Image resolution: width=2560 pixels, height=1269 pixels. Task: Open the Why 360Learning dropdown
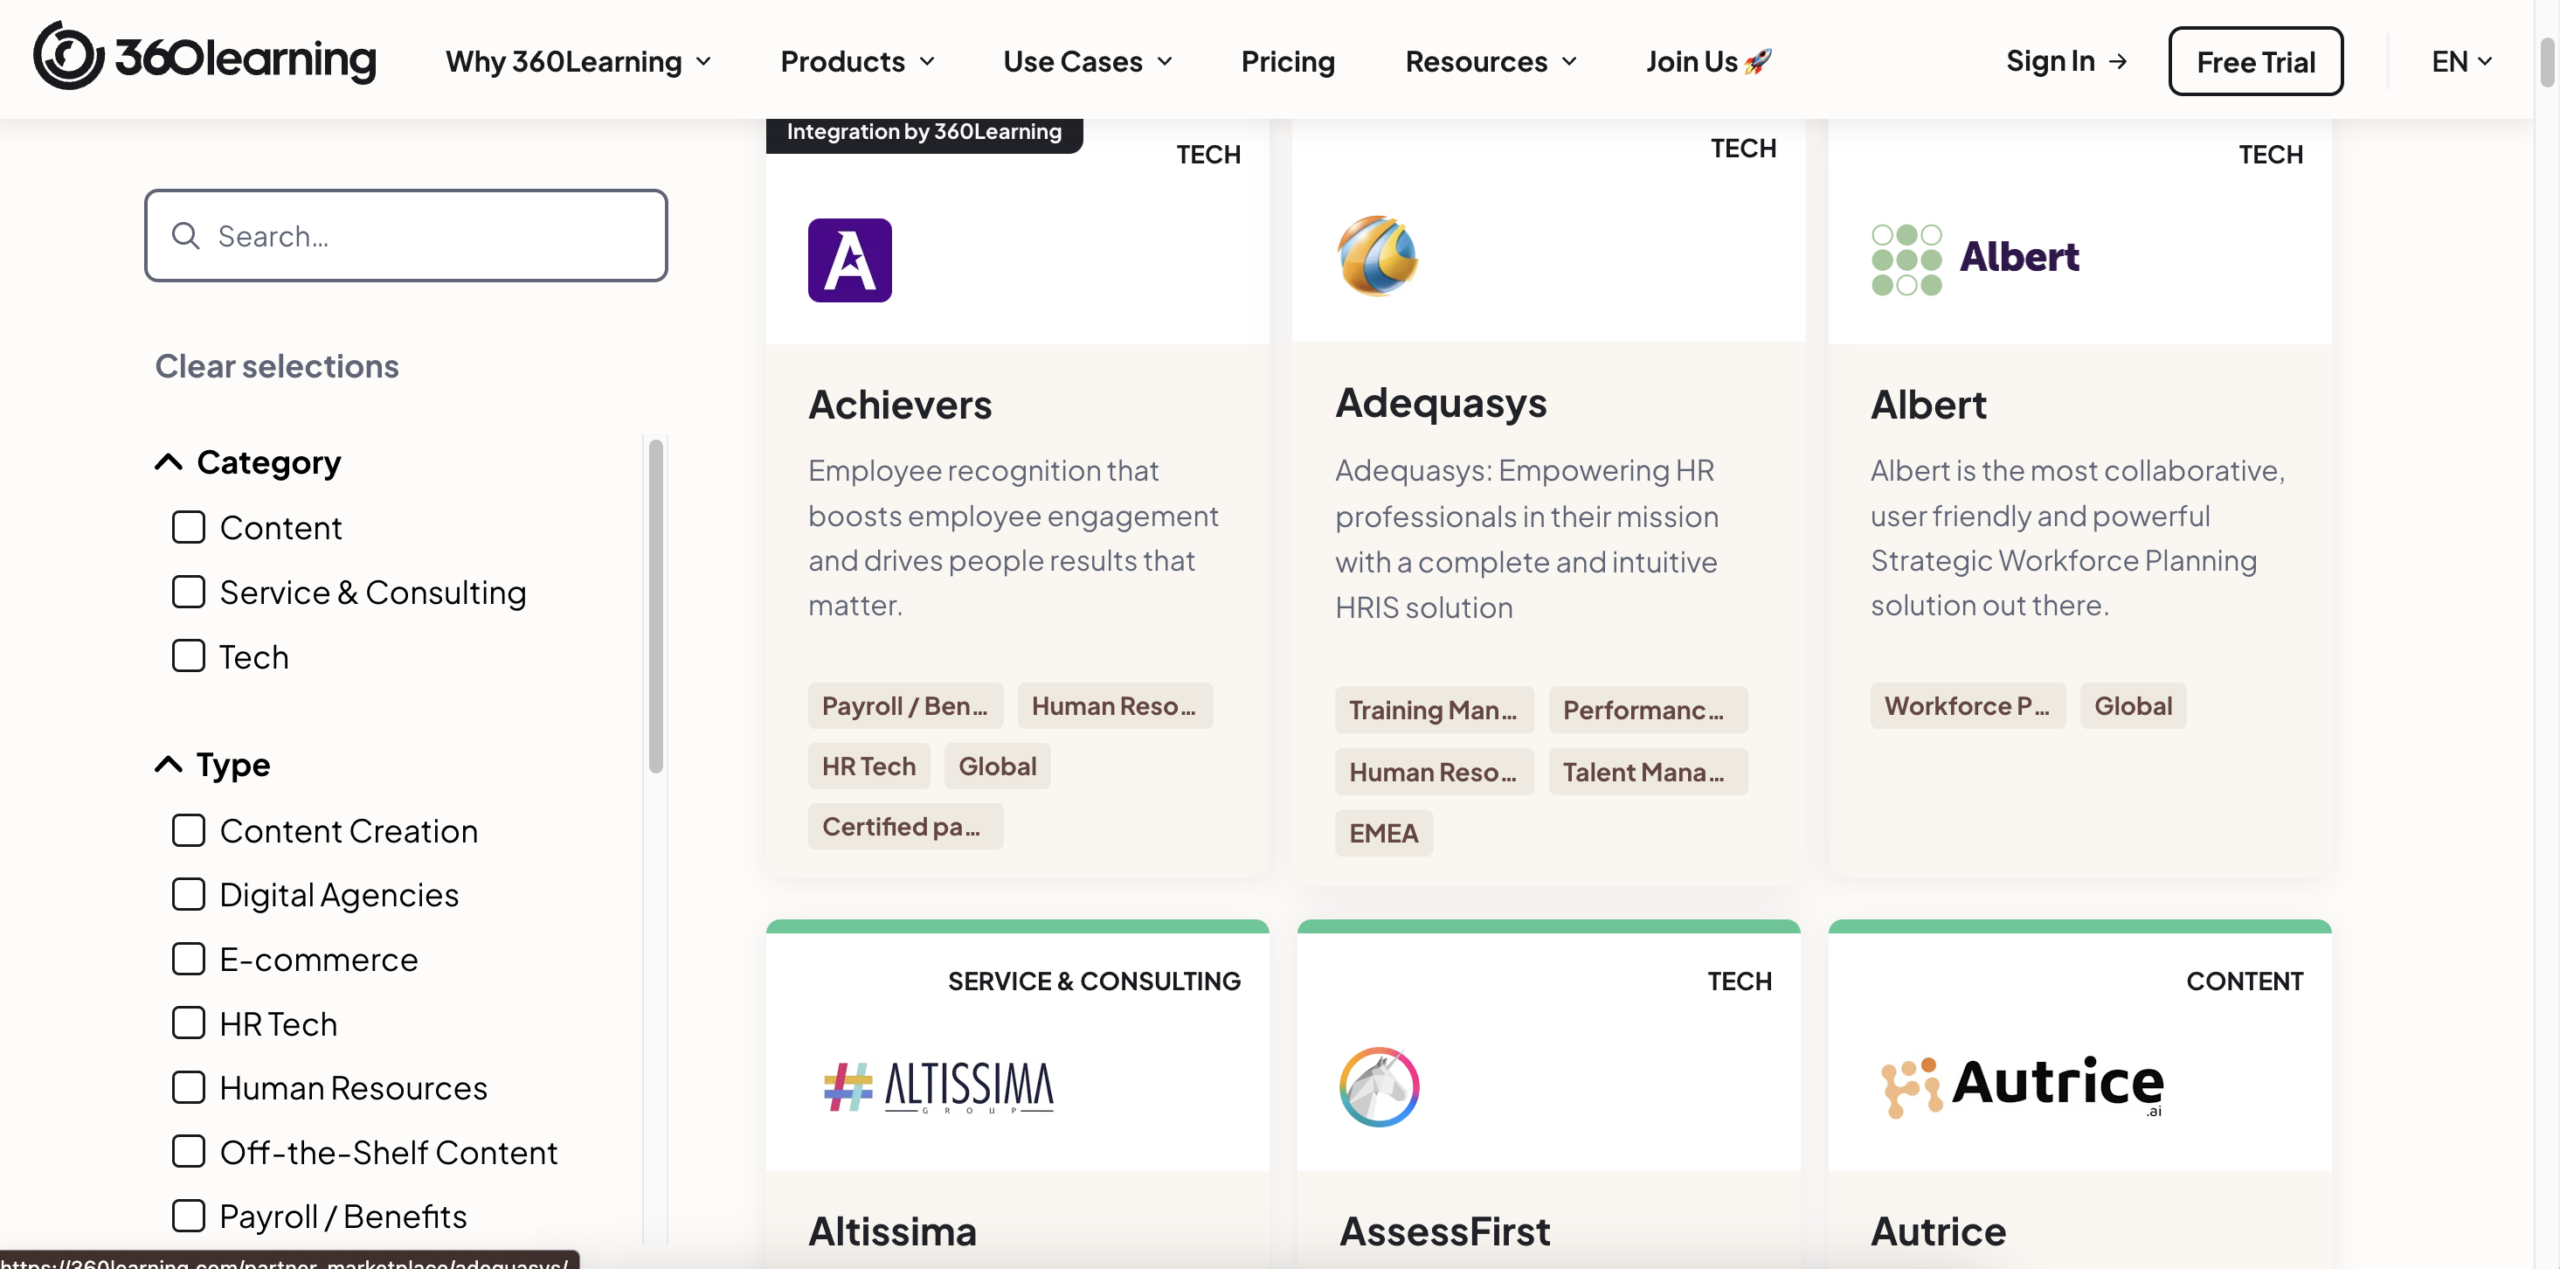(579, 61)
